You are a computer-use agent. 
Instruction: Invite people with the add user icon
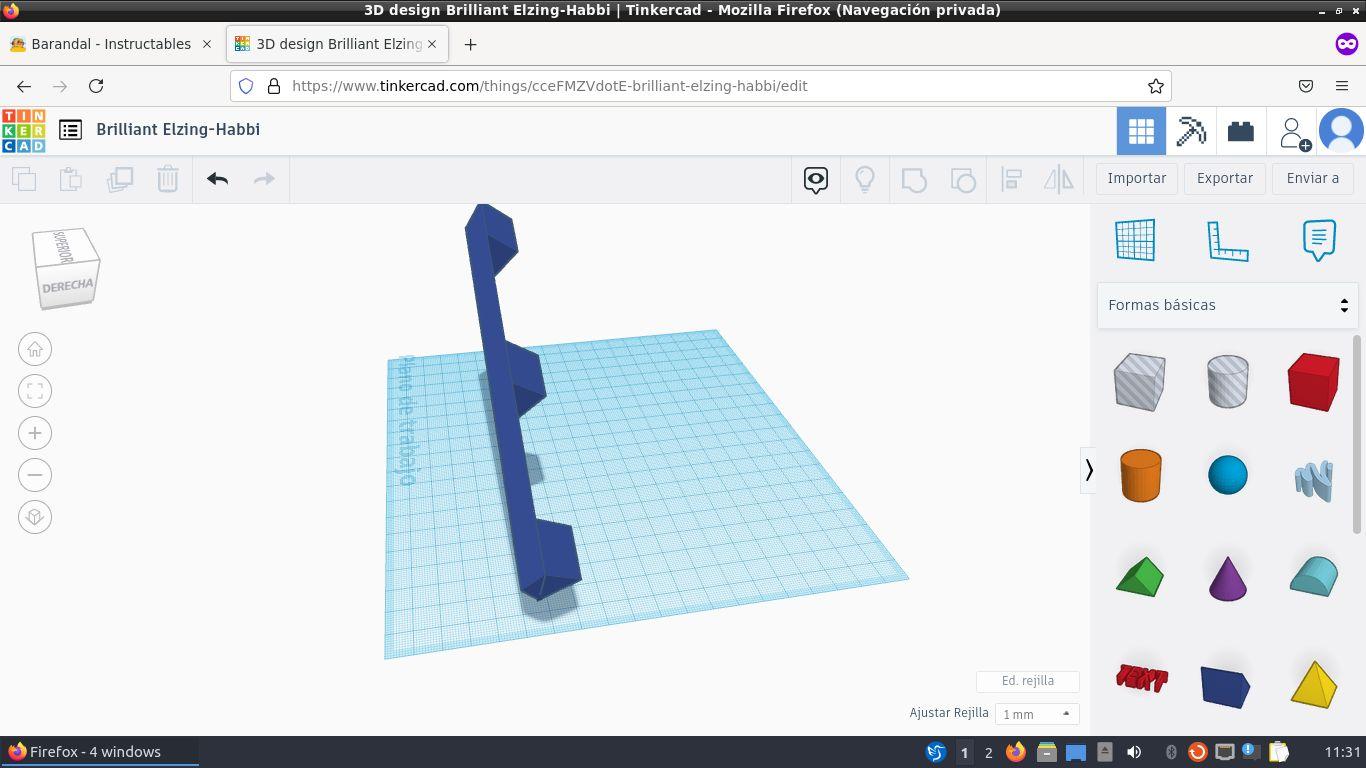click(x=1294, y=132)
